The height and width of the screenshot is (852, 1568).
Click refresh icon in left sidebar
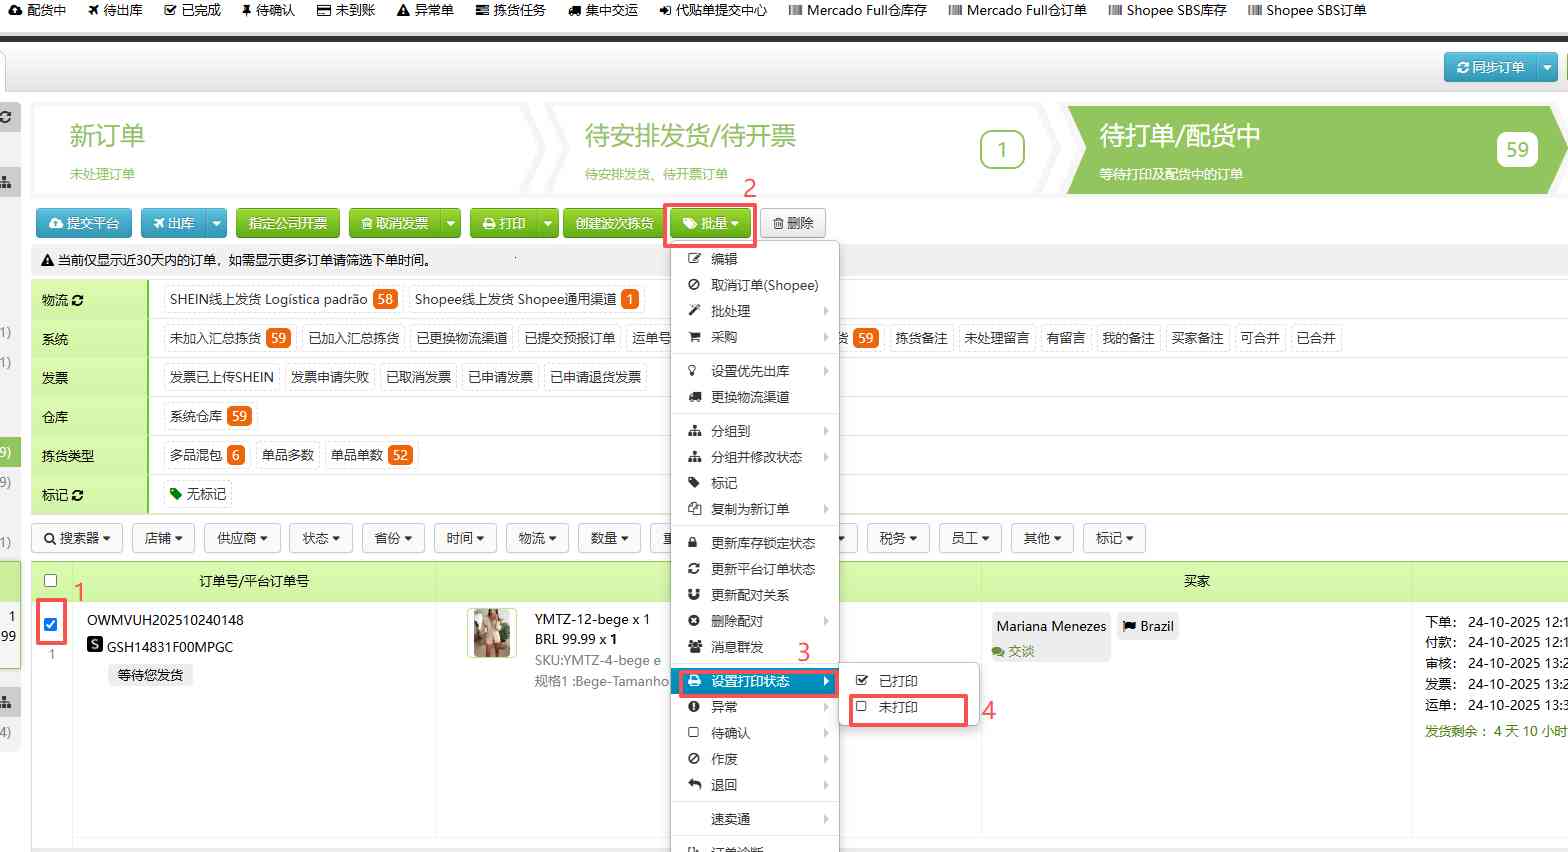(5, 117)
